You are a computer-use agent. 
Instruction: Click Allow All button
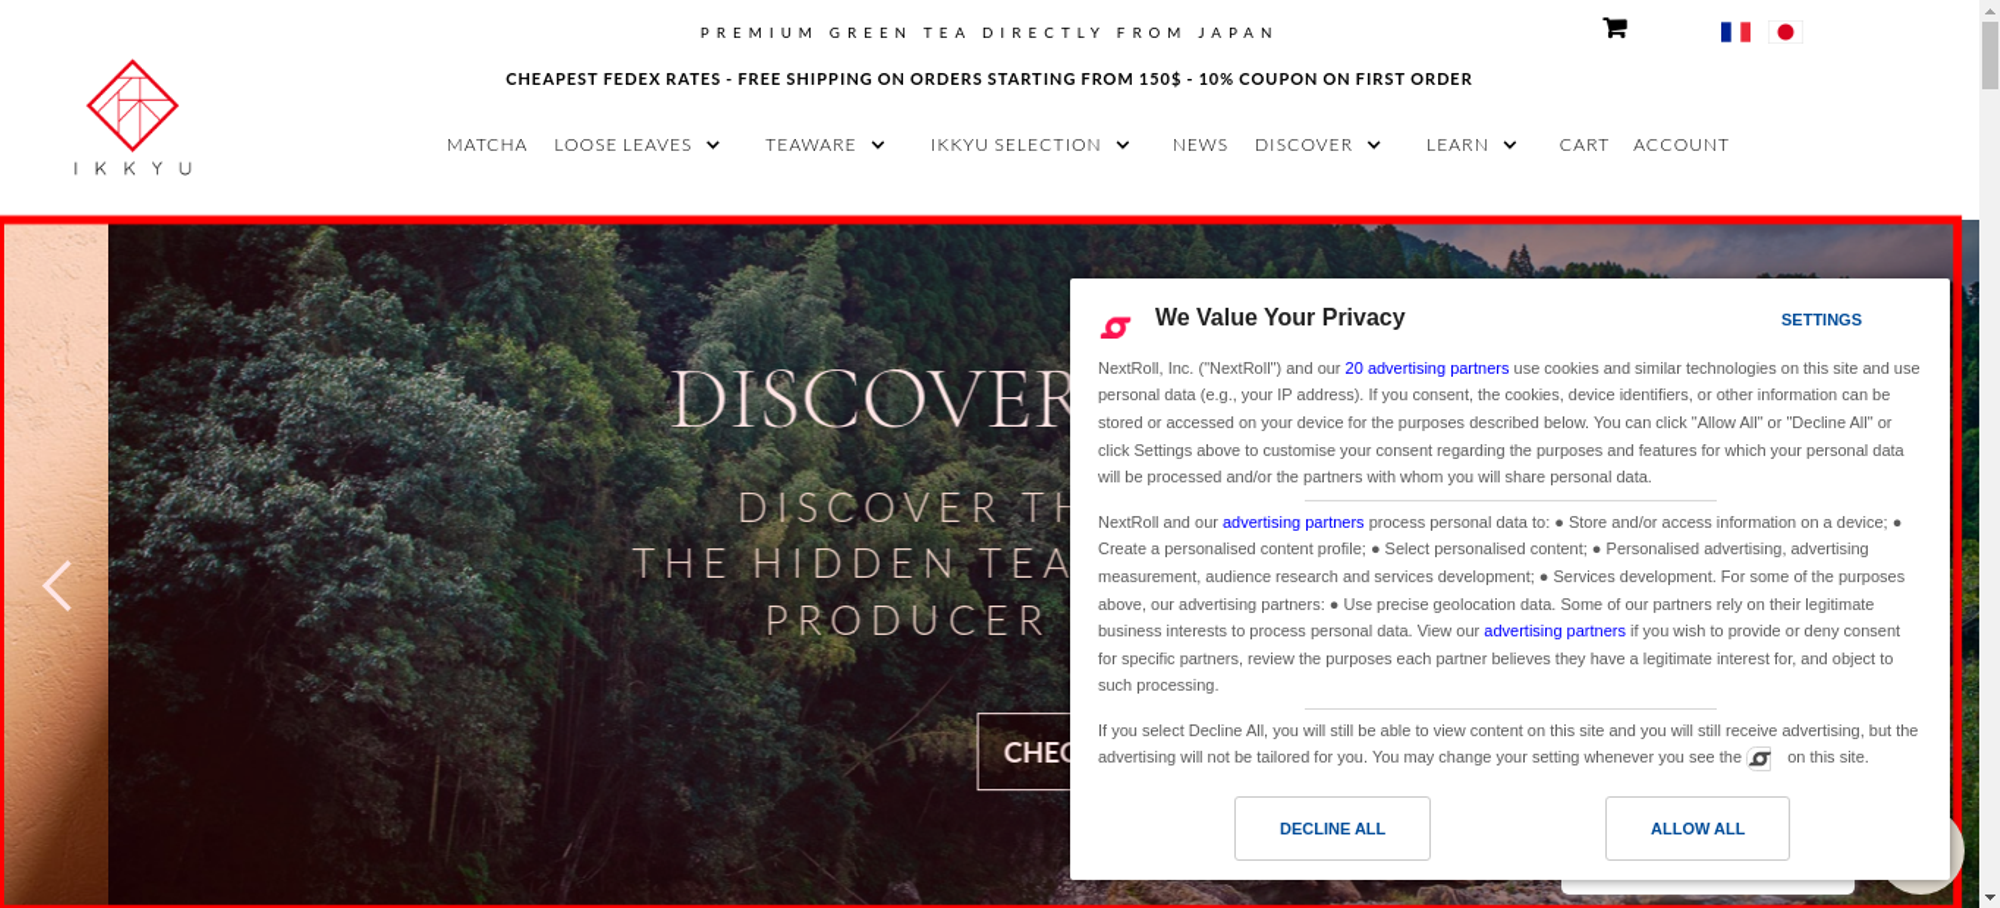click(1697, 828)
